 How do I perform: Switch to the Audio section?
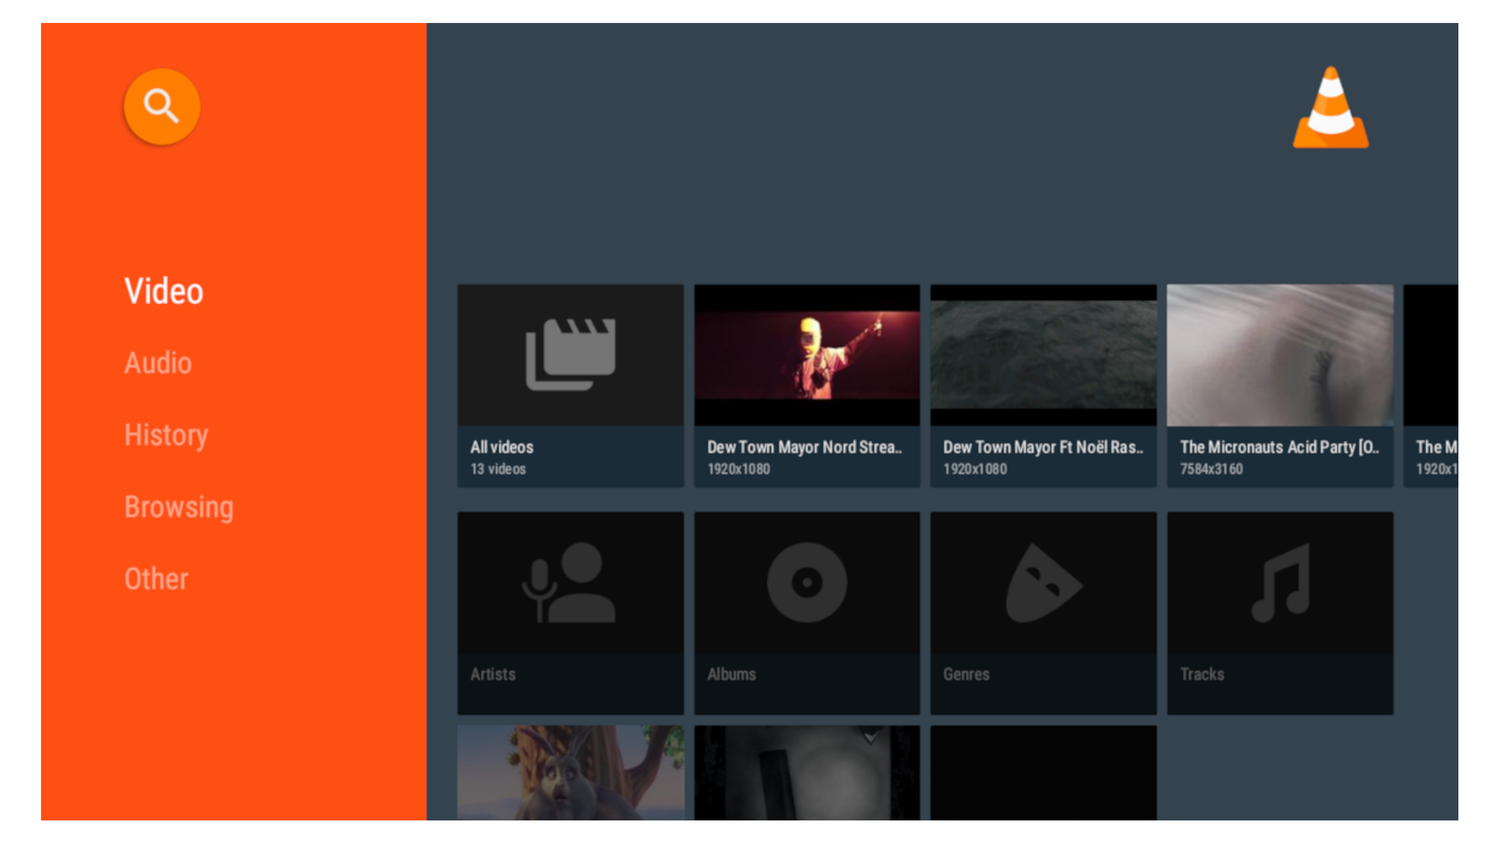click(x=158, y=363)
